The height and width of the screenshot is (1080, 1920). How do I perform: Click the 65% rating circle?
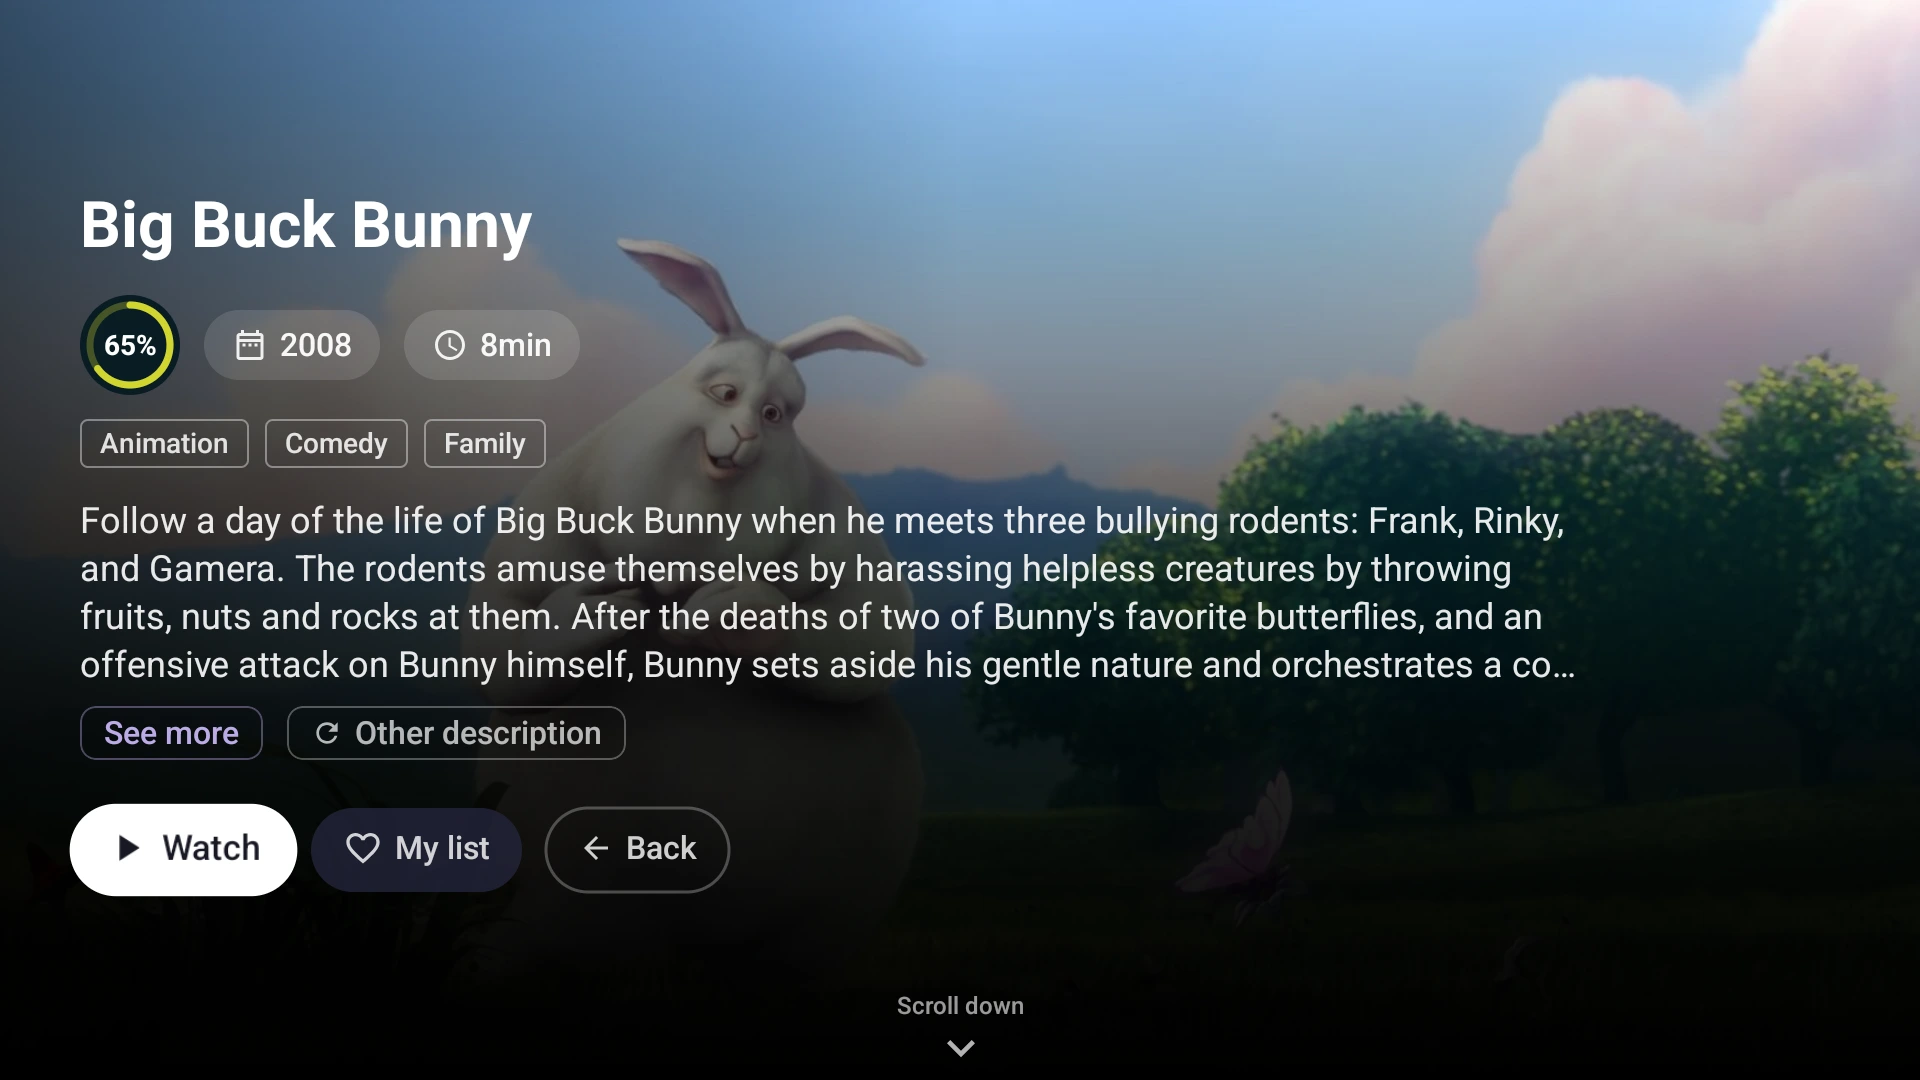pyautogui.click(x=130, y=346)
